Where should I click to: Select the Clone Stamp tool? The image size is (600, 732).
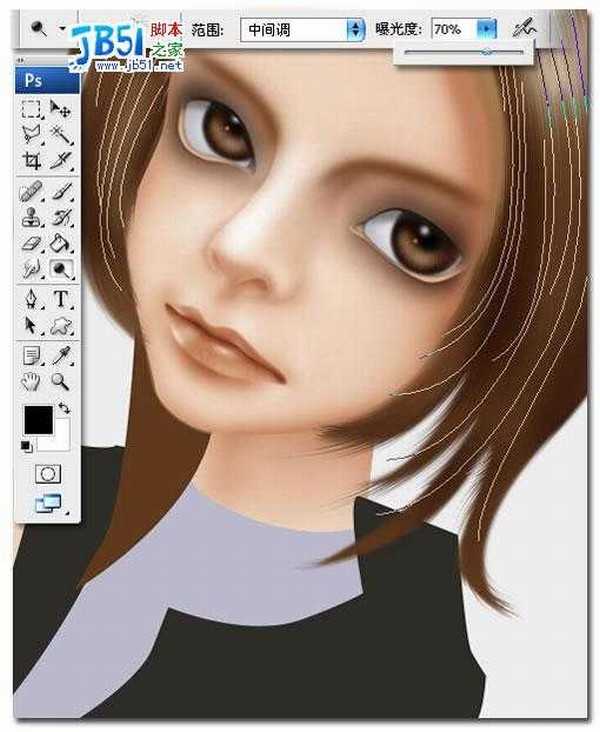coord(32,216)
